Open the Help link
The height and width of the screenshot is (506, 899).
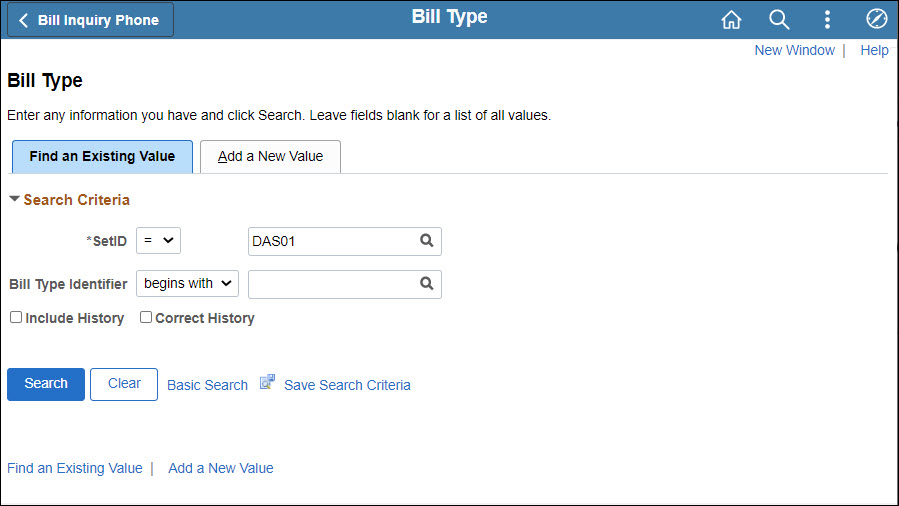click(874, 50)
